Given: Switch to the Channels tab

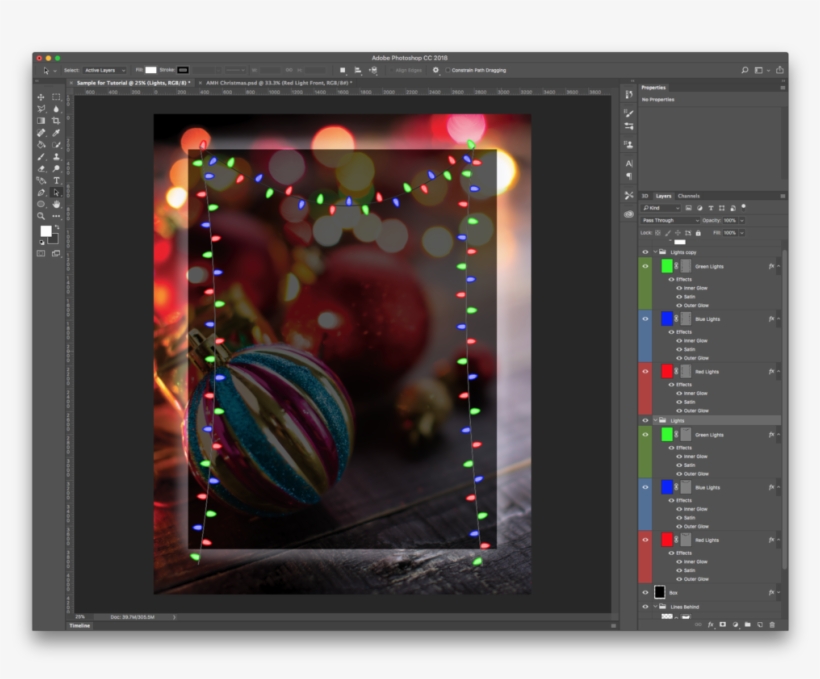Looking at the screenshot, I should click(688, 196).
